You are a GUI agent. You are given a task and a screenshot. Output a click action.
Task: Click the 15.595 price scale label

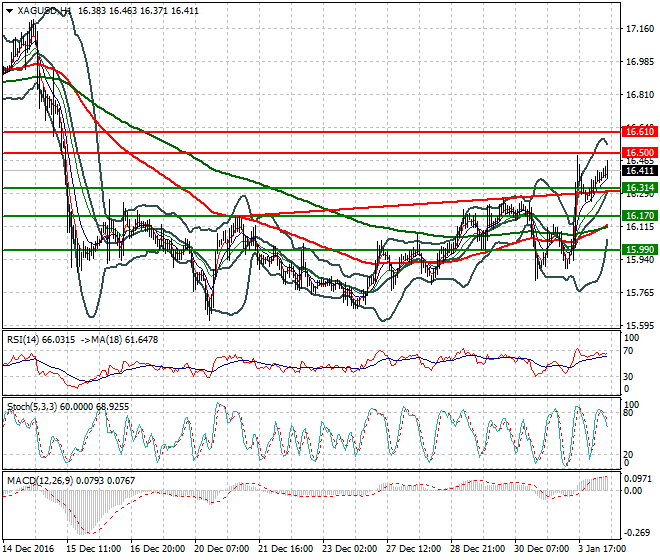tap(640, 325)
